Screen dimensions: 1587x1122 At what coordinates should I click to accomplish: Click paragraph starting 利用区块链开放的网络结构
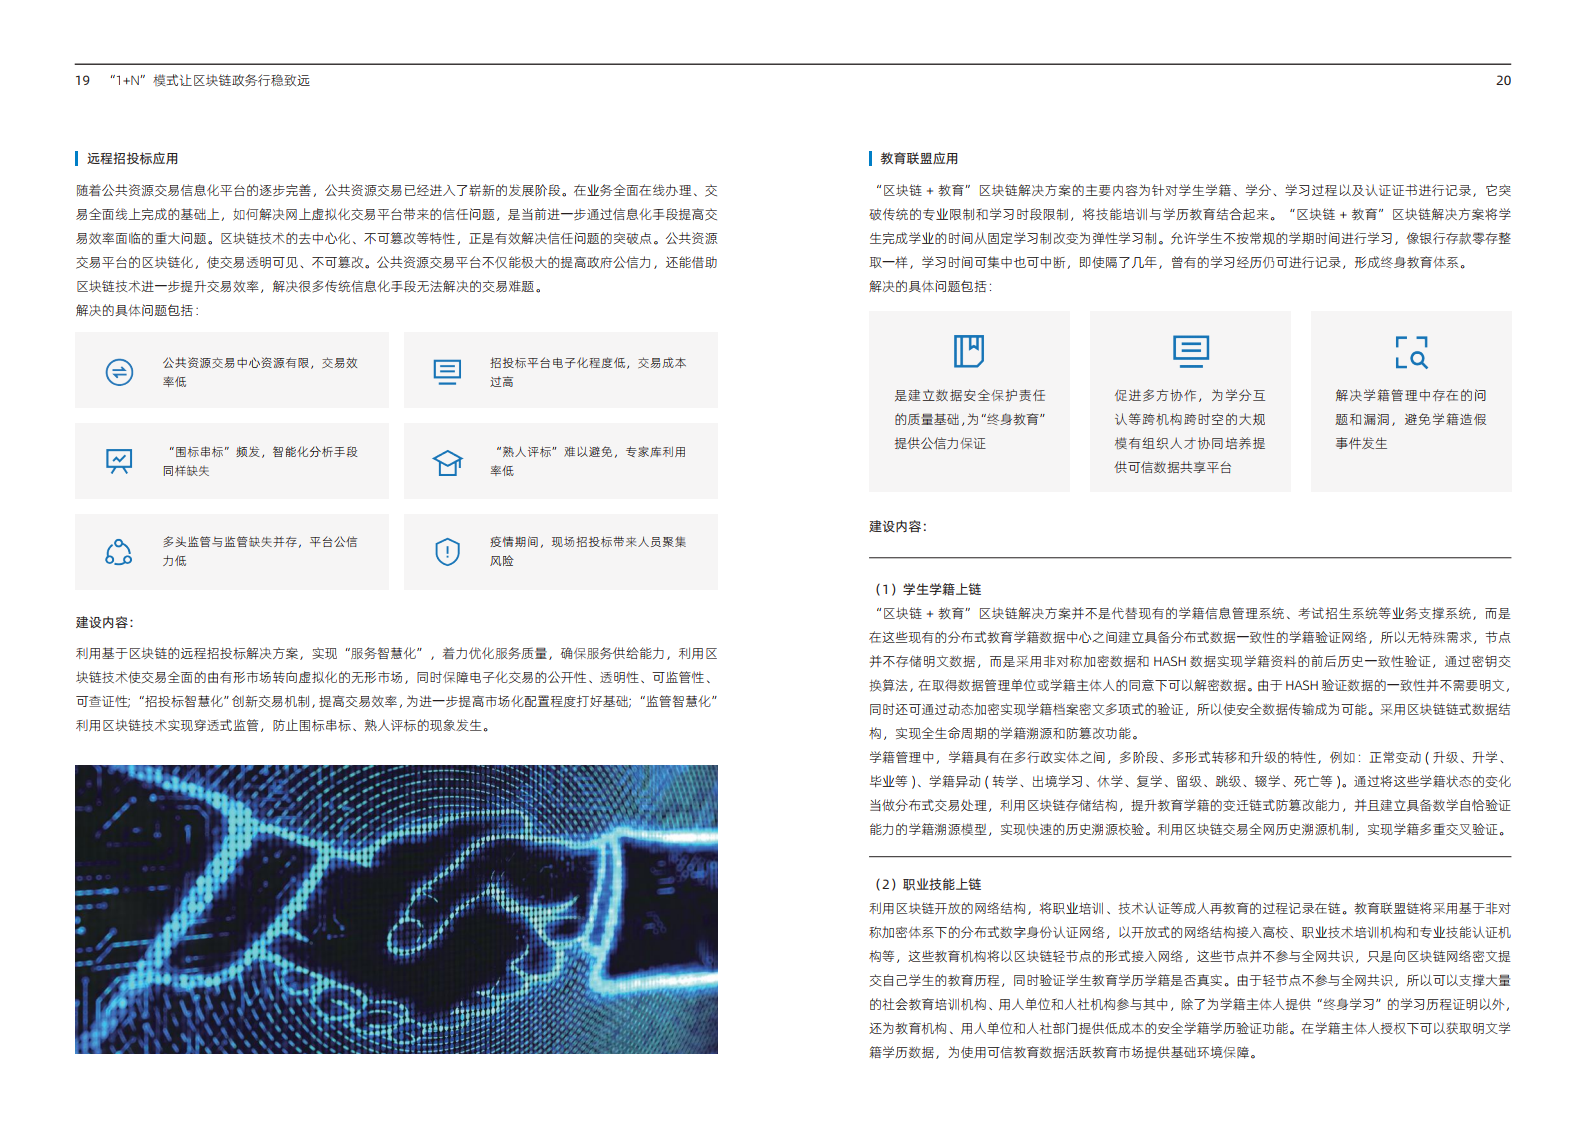(1190, 980)
